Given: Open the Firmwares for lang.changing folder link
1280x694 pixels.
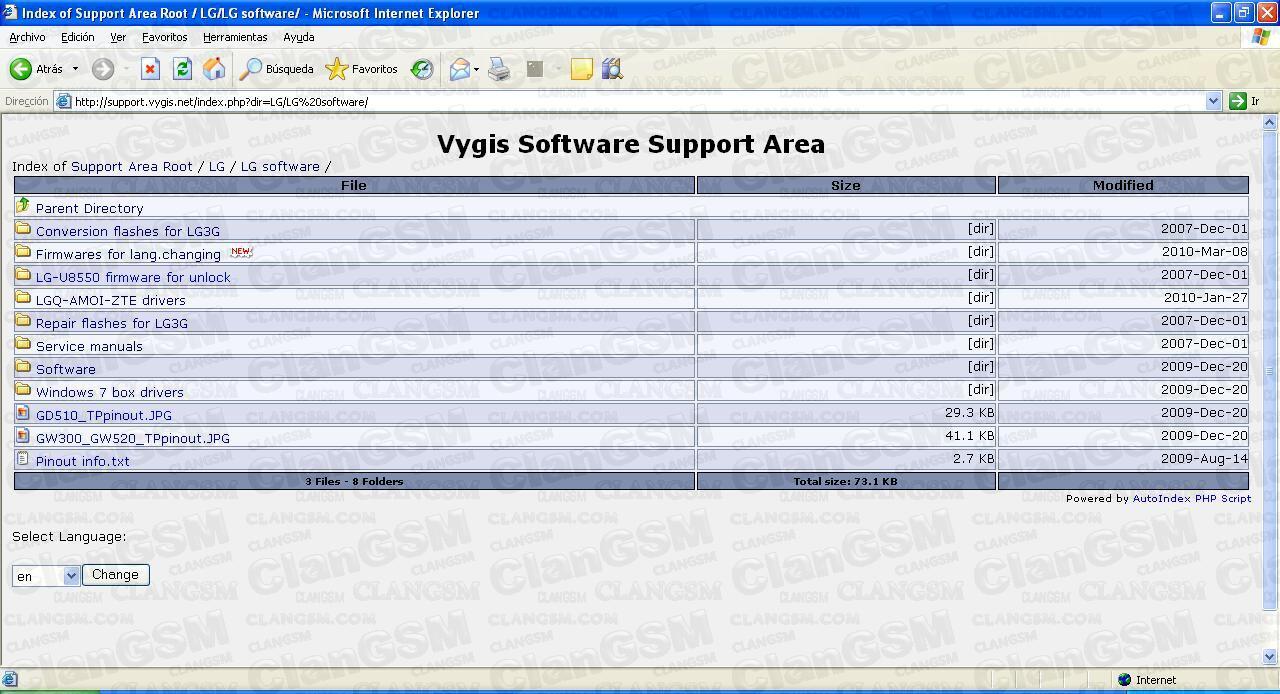Looking at the screenshot, I should coord(128,254).
